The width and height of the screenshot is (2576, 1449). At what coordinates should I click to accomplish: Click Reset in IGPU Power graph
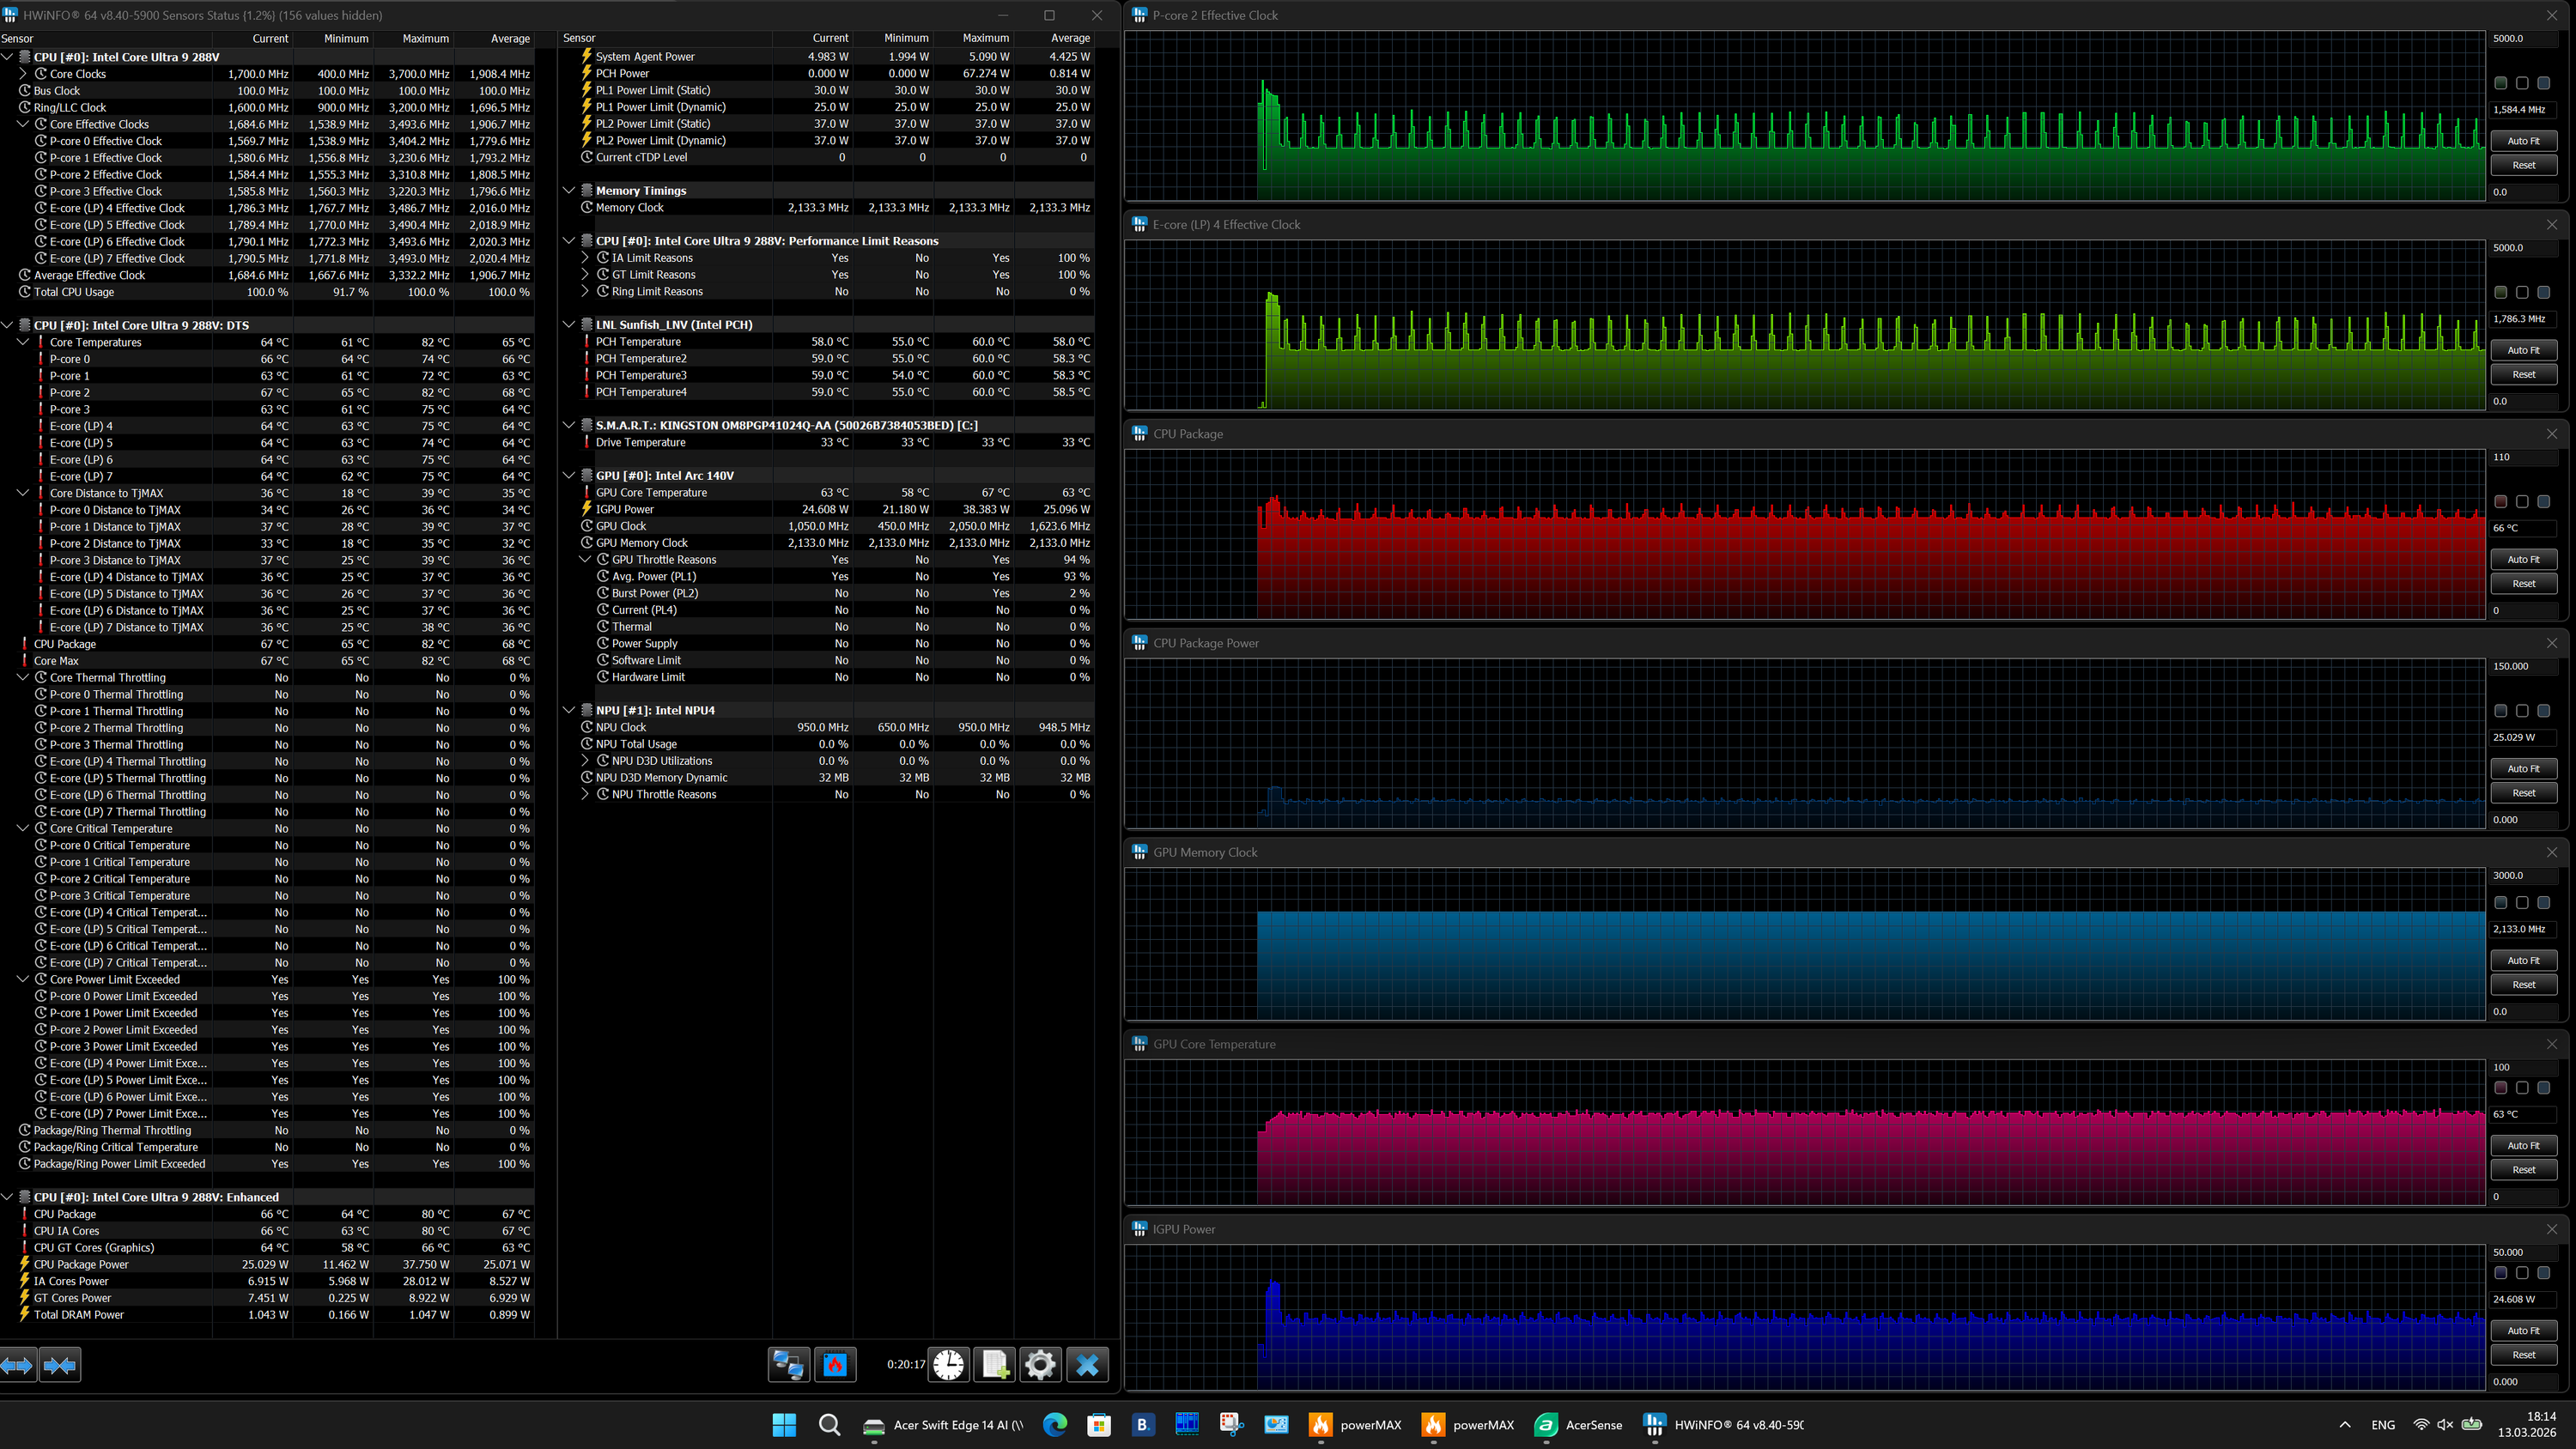(2523, 1355)
